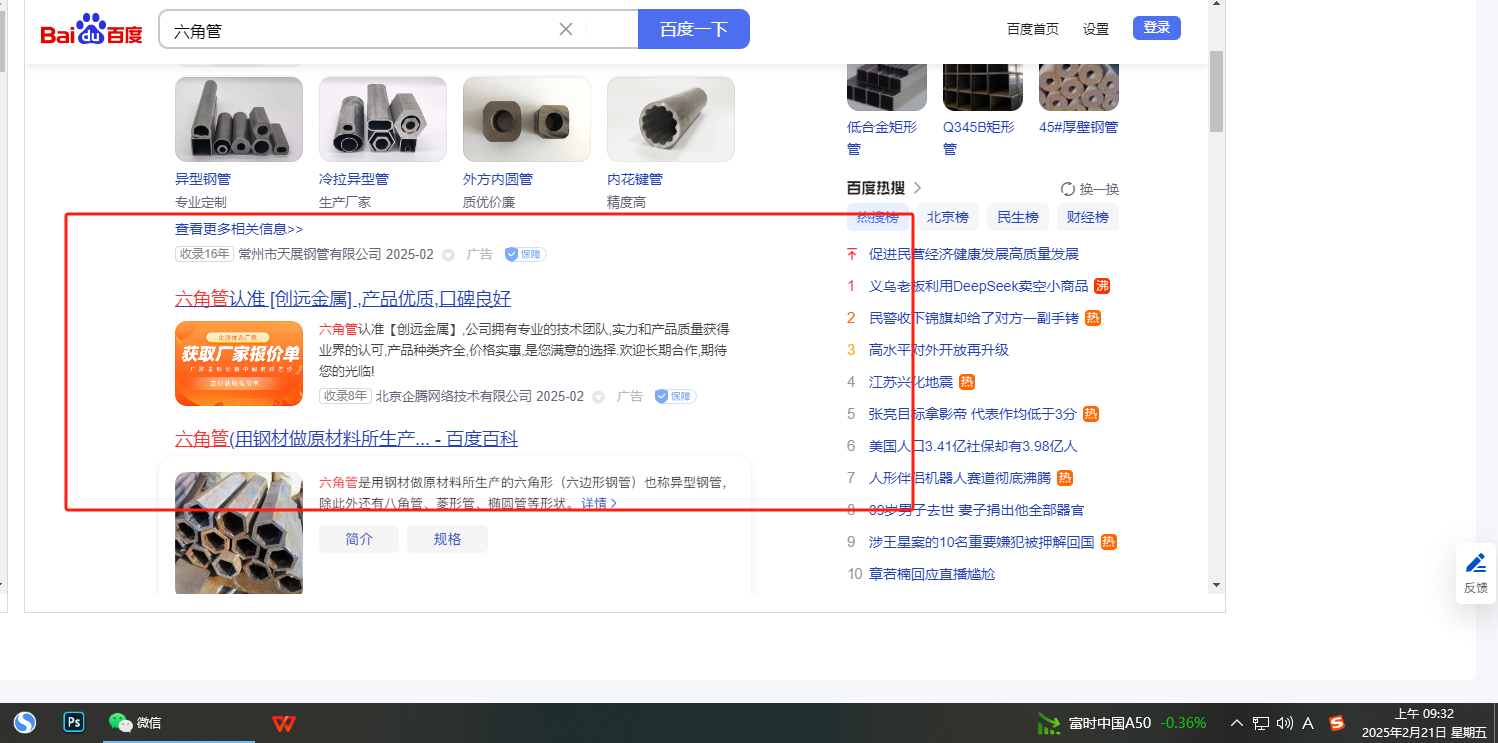Open the 规格 section button
Screen dimensions: 1498x743
click(448, 539)
